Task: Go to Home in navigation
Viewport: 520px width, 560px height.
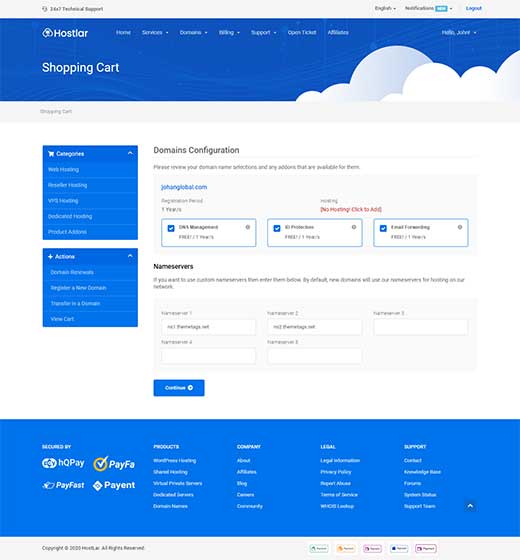Action: tap(123, 32)
